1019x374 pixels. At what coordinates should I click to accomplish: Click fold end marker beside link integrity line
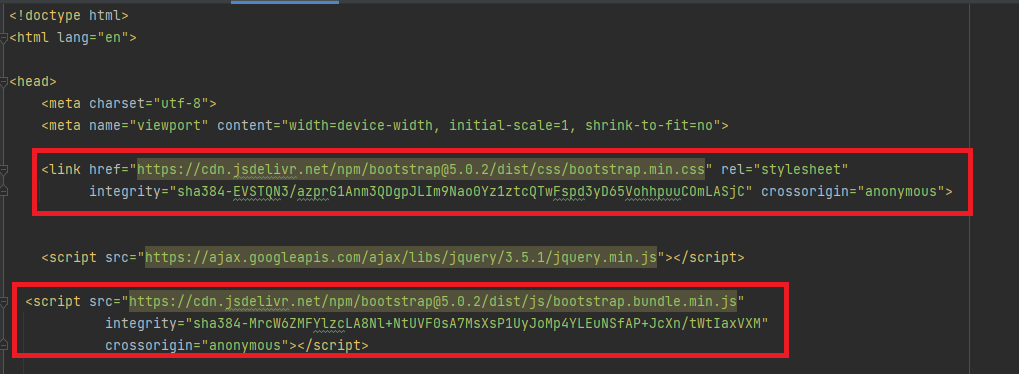coord(4,191)
